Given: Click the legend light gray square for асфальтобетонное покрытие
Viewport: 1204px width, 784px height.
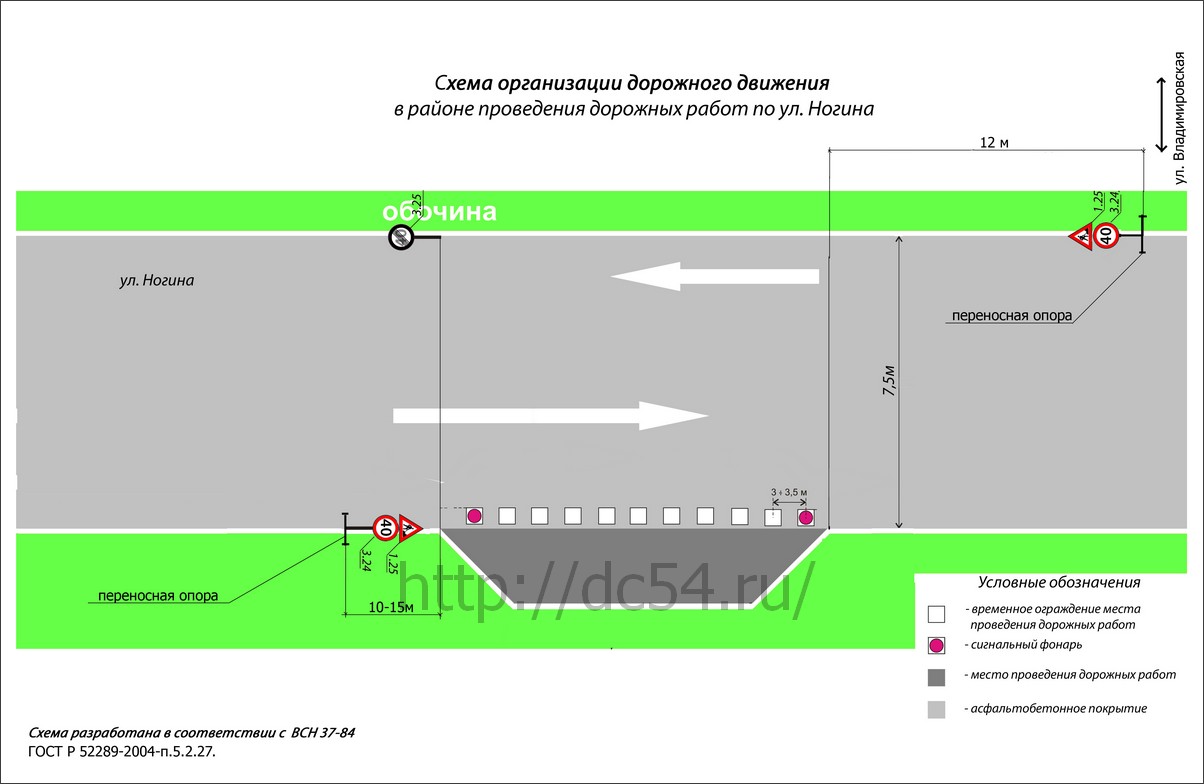Looking at the screenshot, I should pos(936,709).
